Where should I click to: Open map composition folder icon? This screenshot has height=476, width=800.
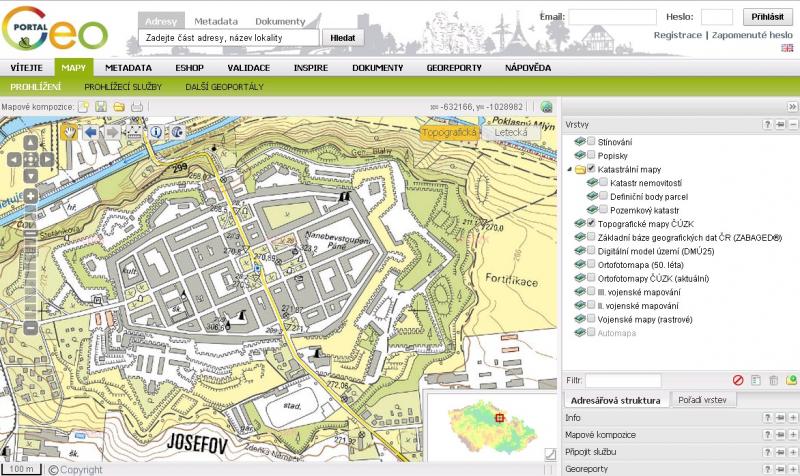click(x=119, y=106)
